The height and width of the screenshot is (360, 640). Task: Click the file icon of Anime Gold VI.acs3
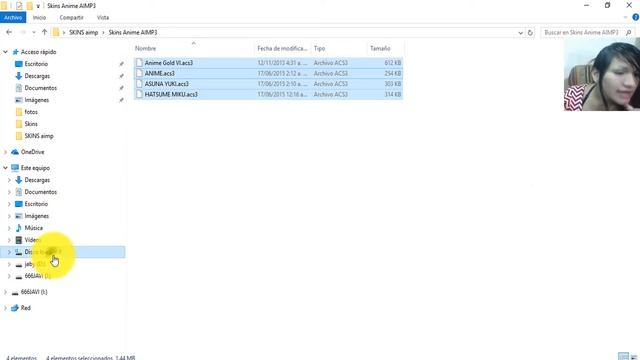point(140,63)
